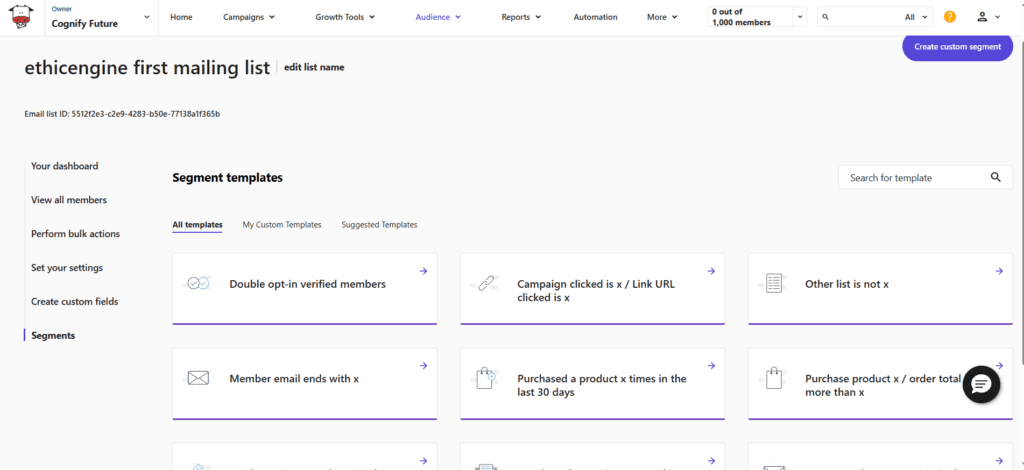Expand the Cognify Future account dropdown

point(148,17)
